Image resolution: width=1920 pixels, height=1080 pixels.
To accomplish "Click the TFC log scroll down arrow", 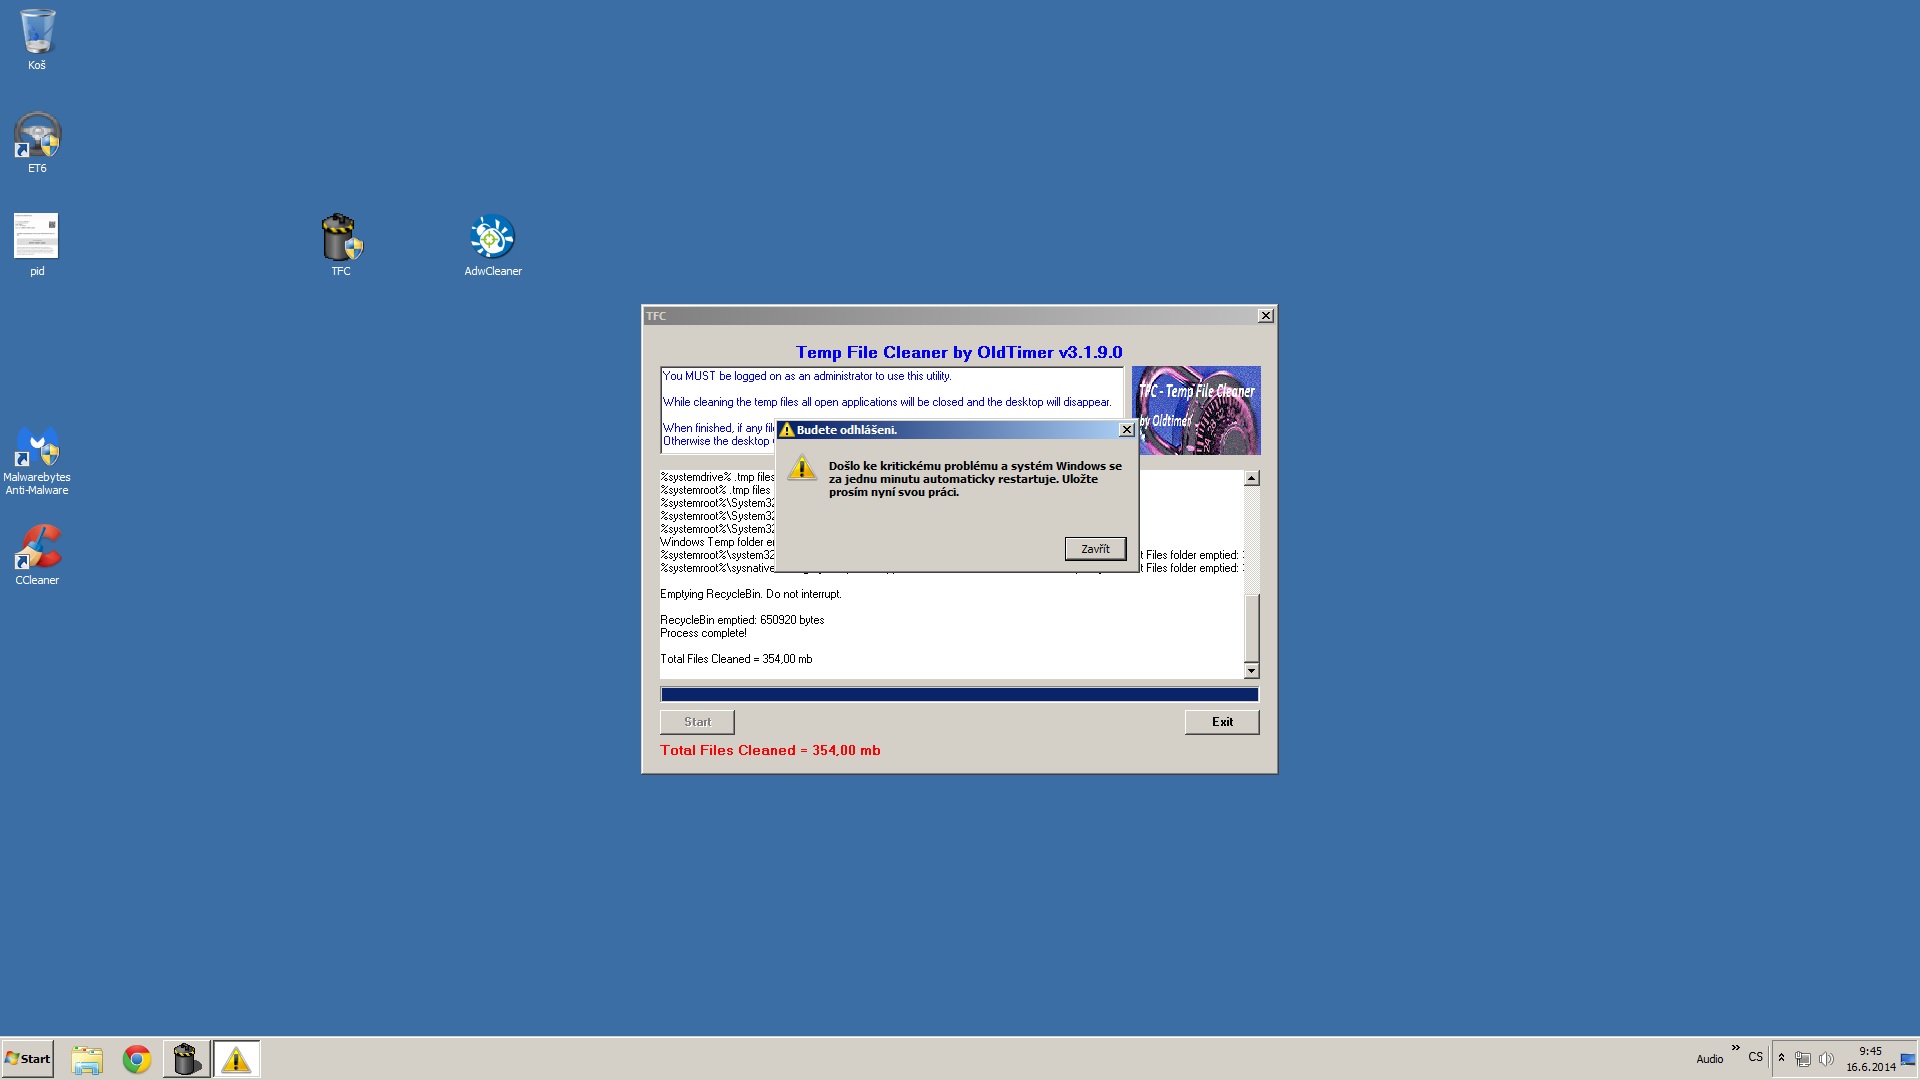I will point(1251,670).
